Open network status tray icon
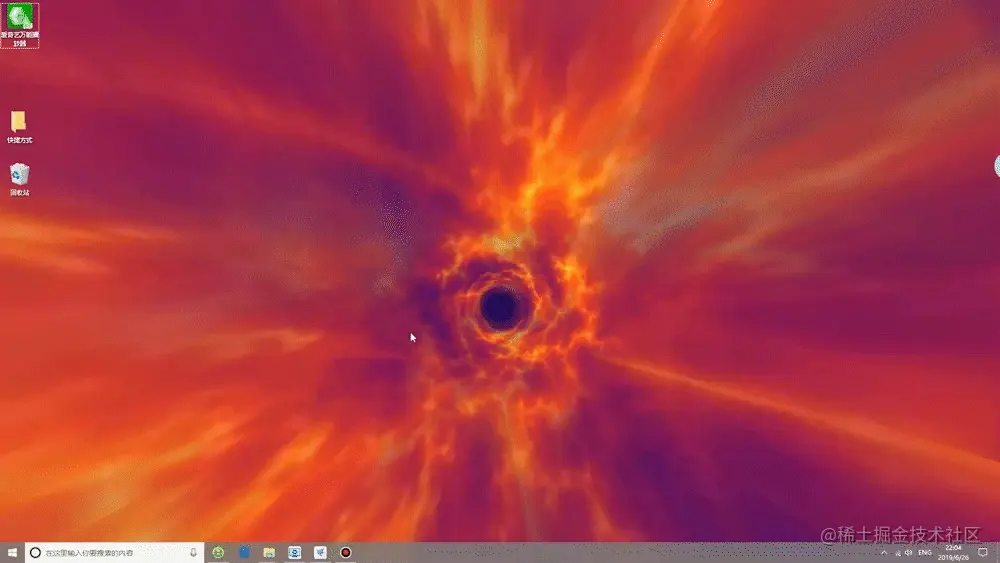The image size is (1000, 563). tap(898, 553)
